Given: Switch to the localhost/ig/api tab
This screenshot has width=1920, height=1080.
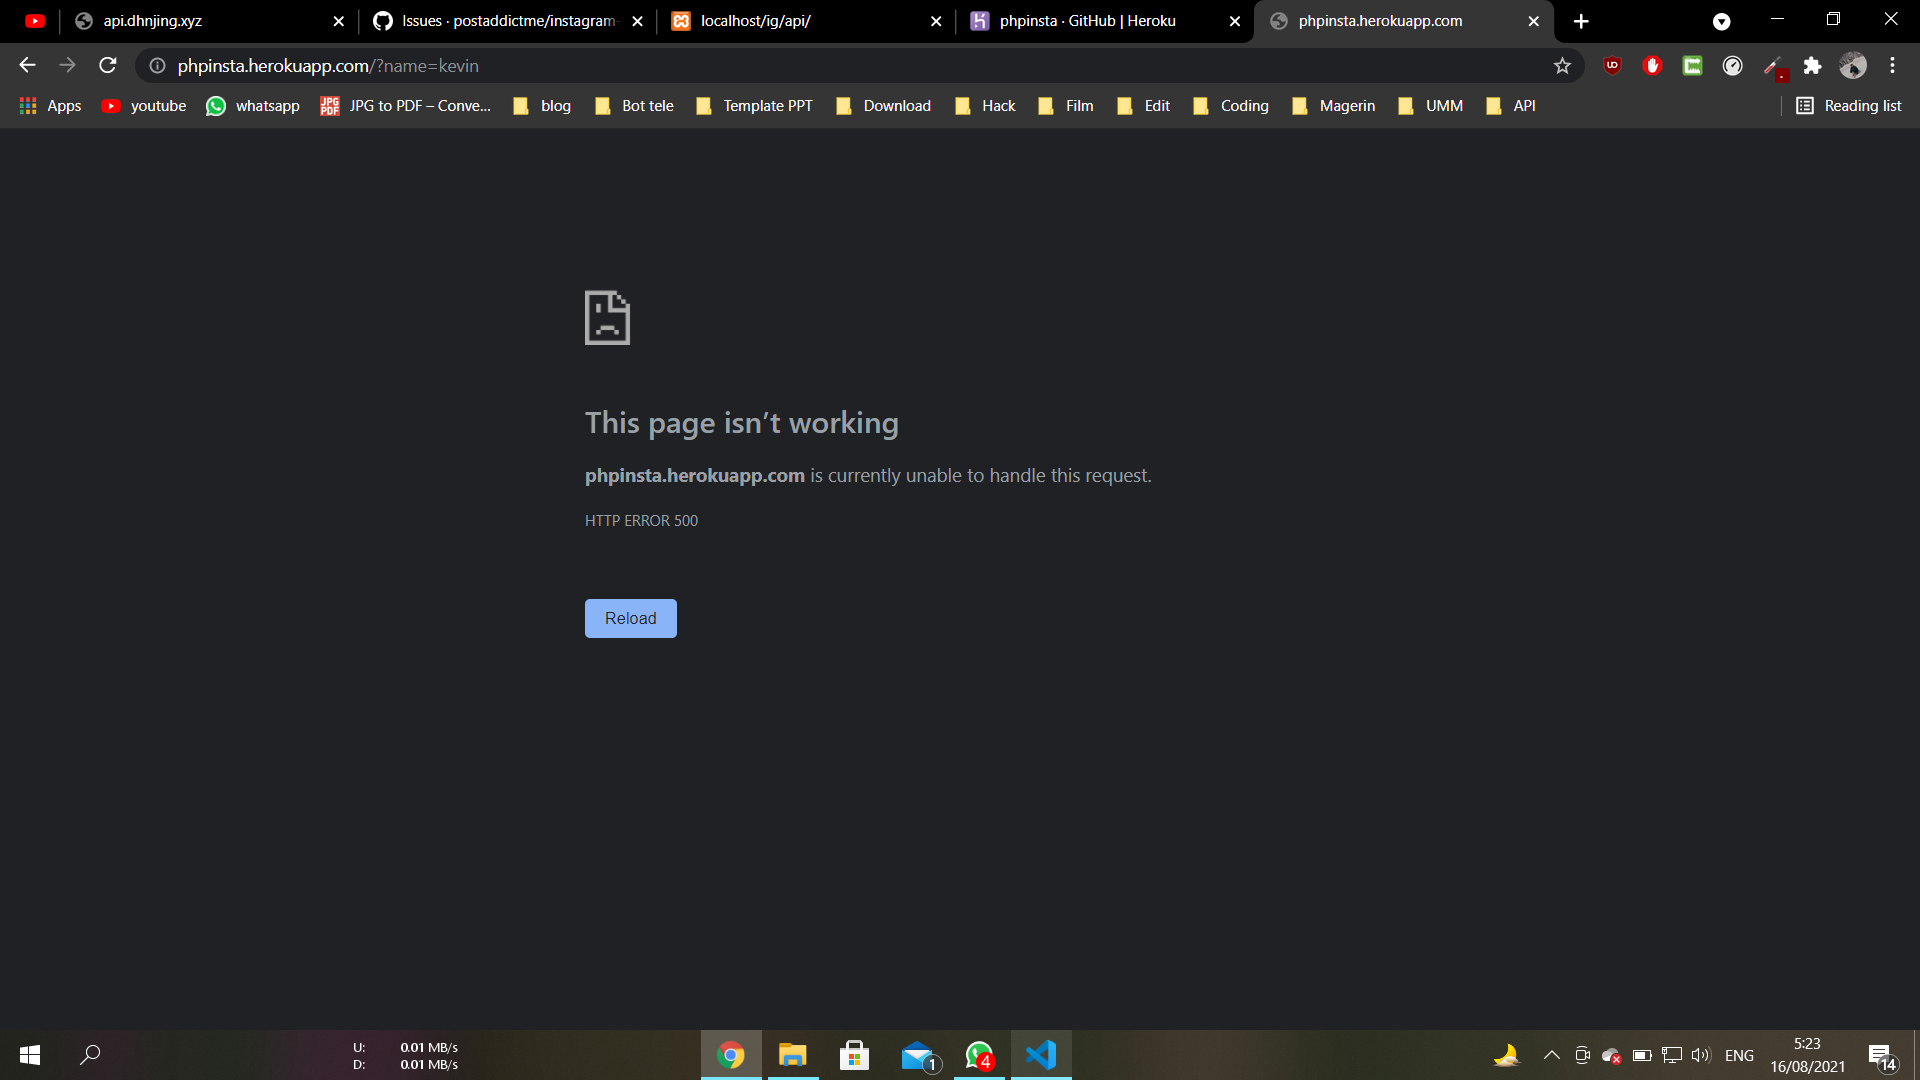Looking at the screenshot, I should tap(790, 20).
